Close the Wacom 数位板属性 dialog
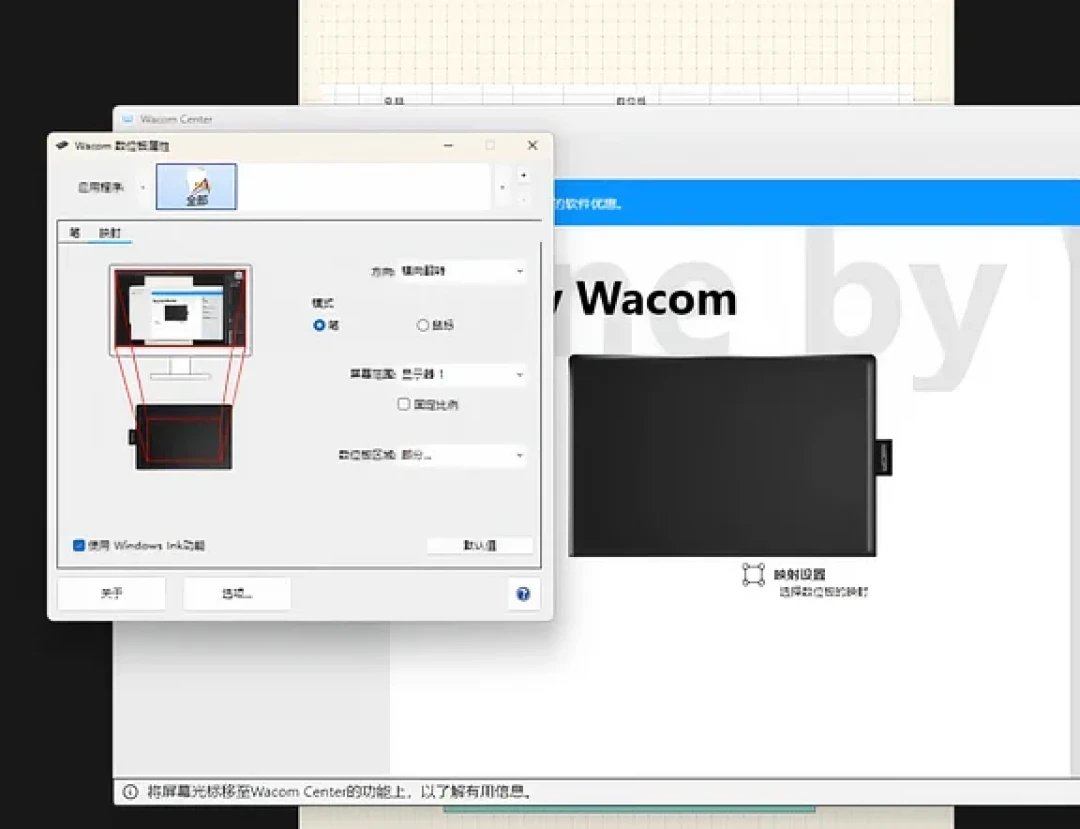This screenshot has height=829, width=1080. [532, 145]
